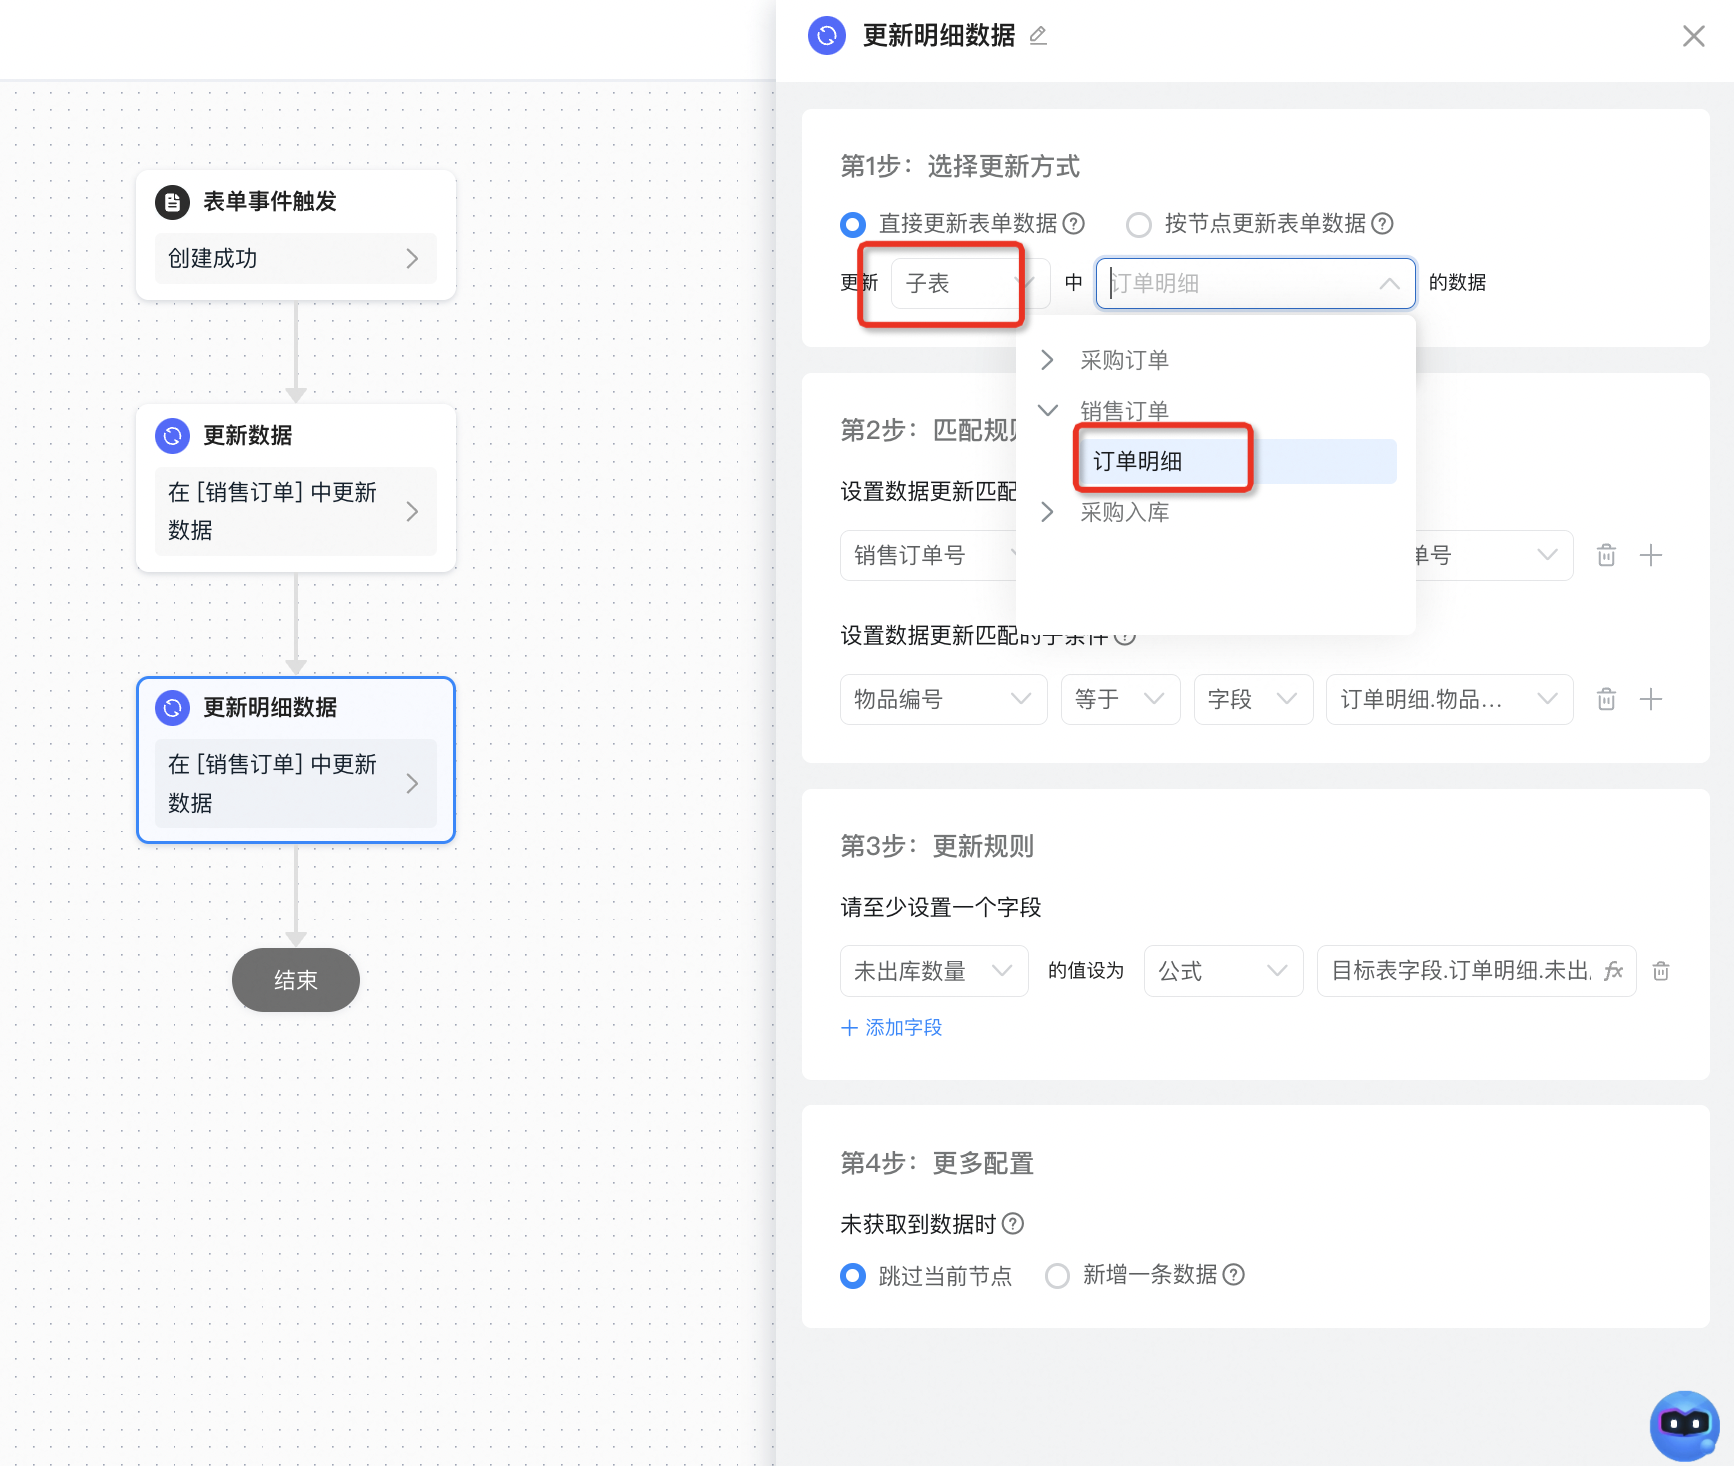Click the robot assistant icon
Viewport: 1734px width, 1466px height.
click(x=1684, y=1425)
